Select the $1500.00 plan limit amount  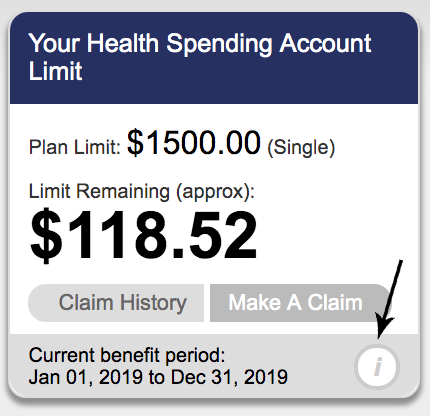coord(194,143)
